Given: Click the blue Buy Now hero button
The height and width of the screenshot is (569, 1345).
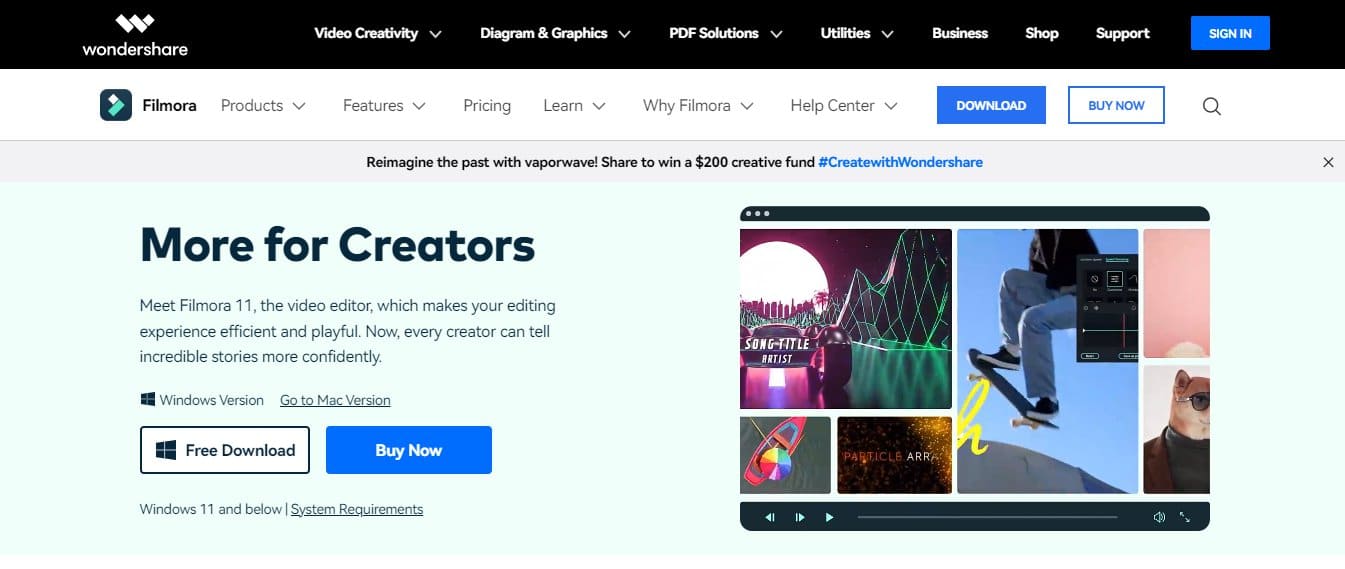Looking at the screenshot, I should pyautogui.click(x=409, y=450).
